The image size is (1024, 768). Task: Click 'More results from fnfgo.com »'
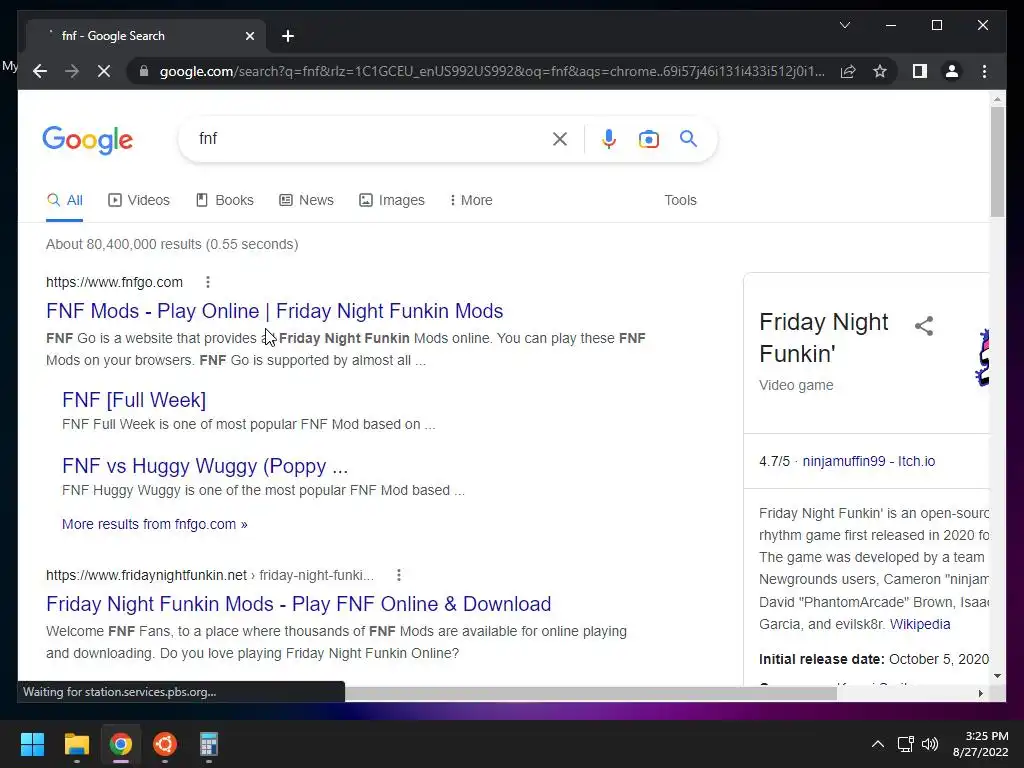[x=155, y=524]
